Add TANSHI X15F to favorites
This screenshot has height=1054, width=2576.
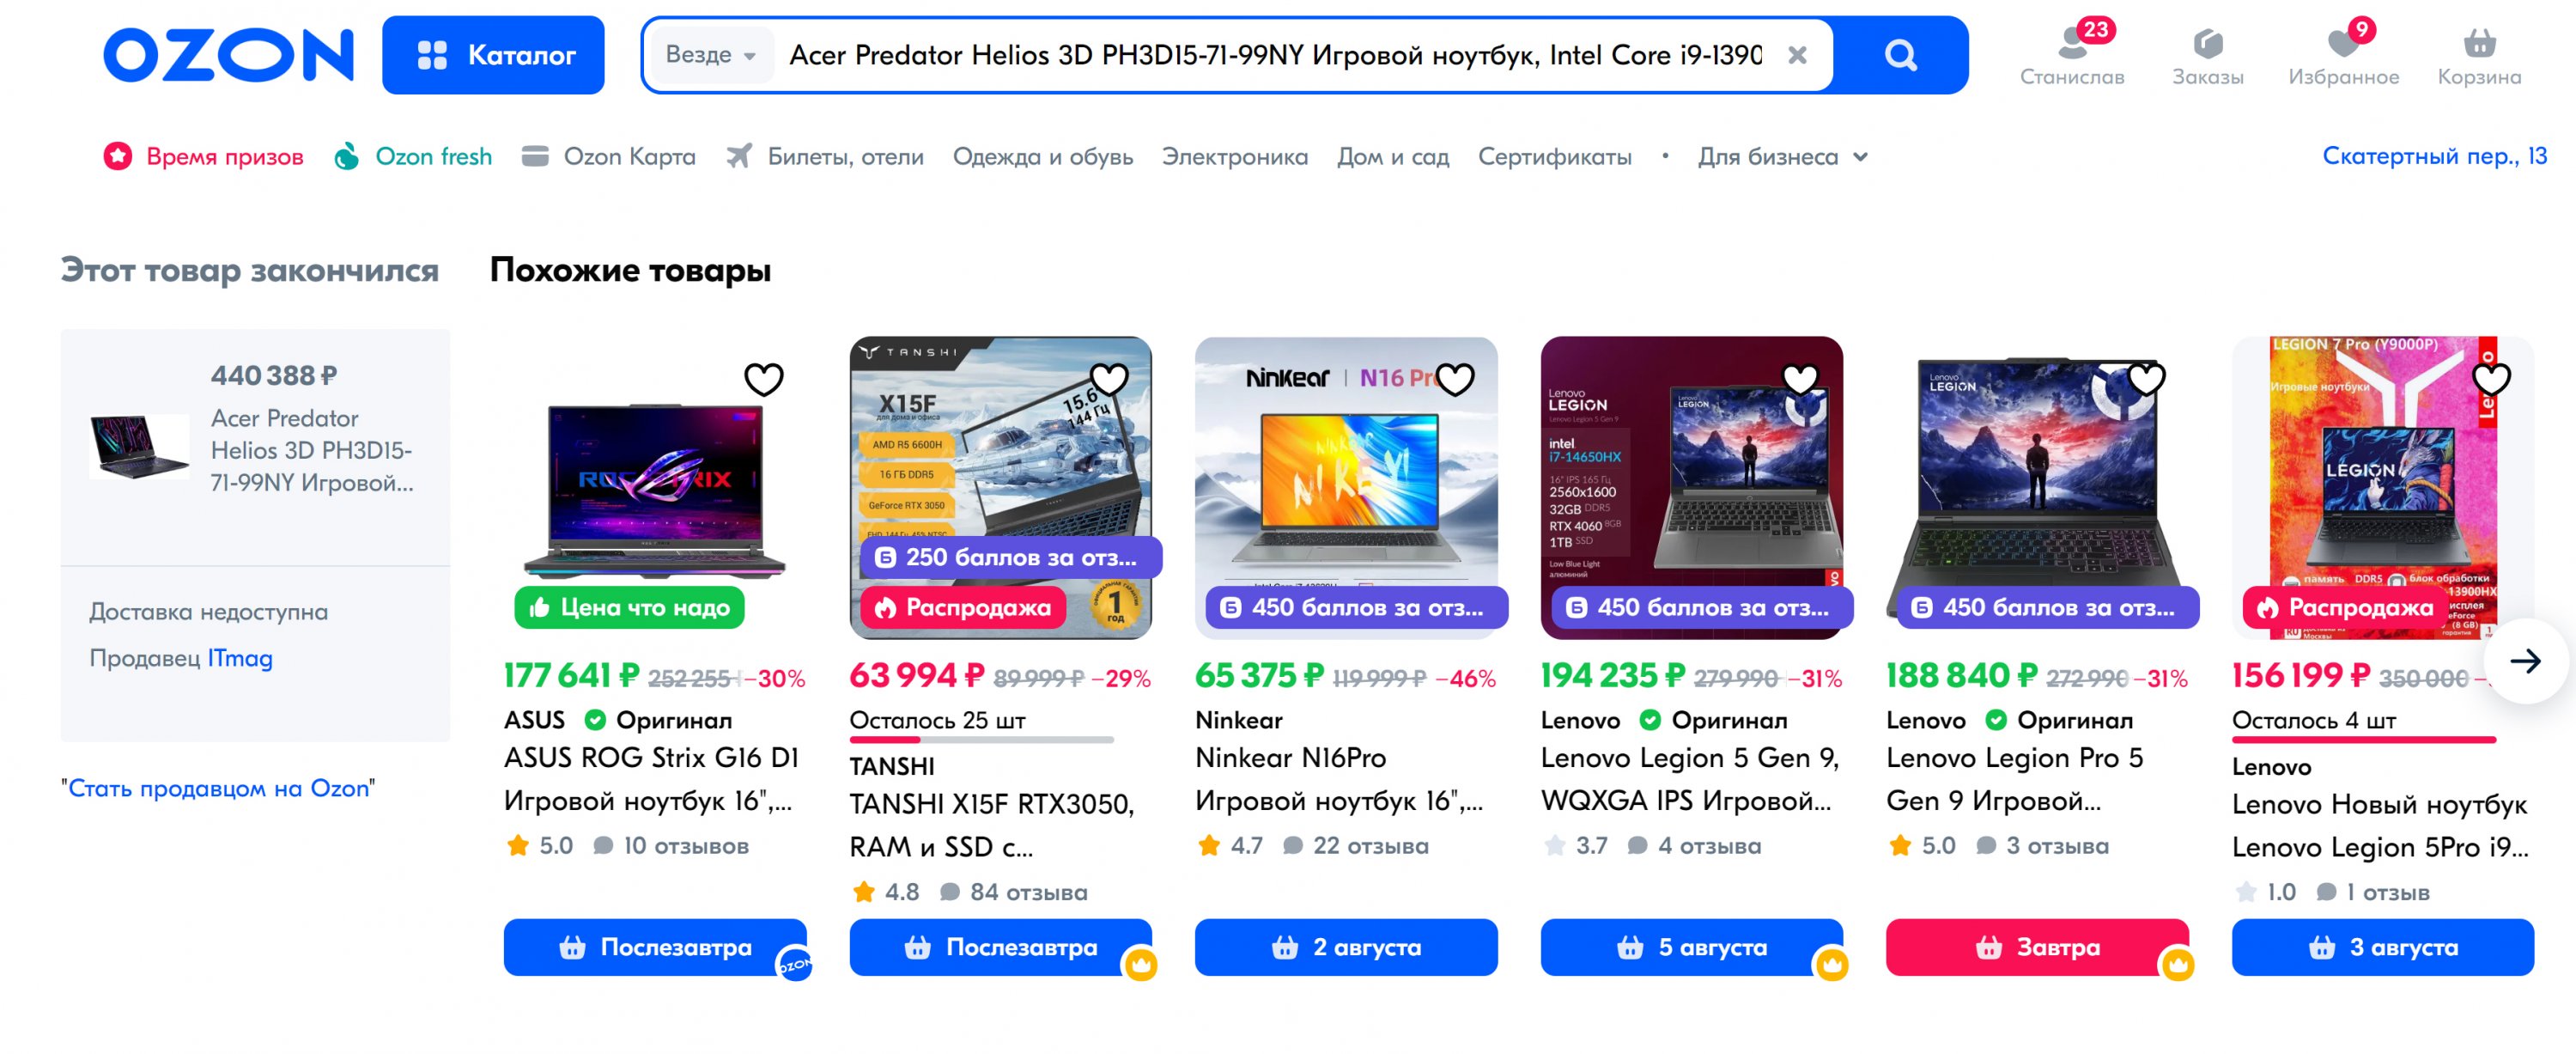pyautogui.click(x=1109, y=379)
